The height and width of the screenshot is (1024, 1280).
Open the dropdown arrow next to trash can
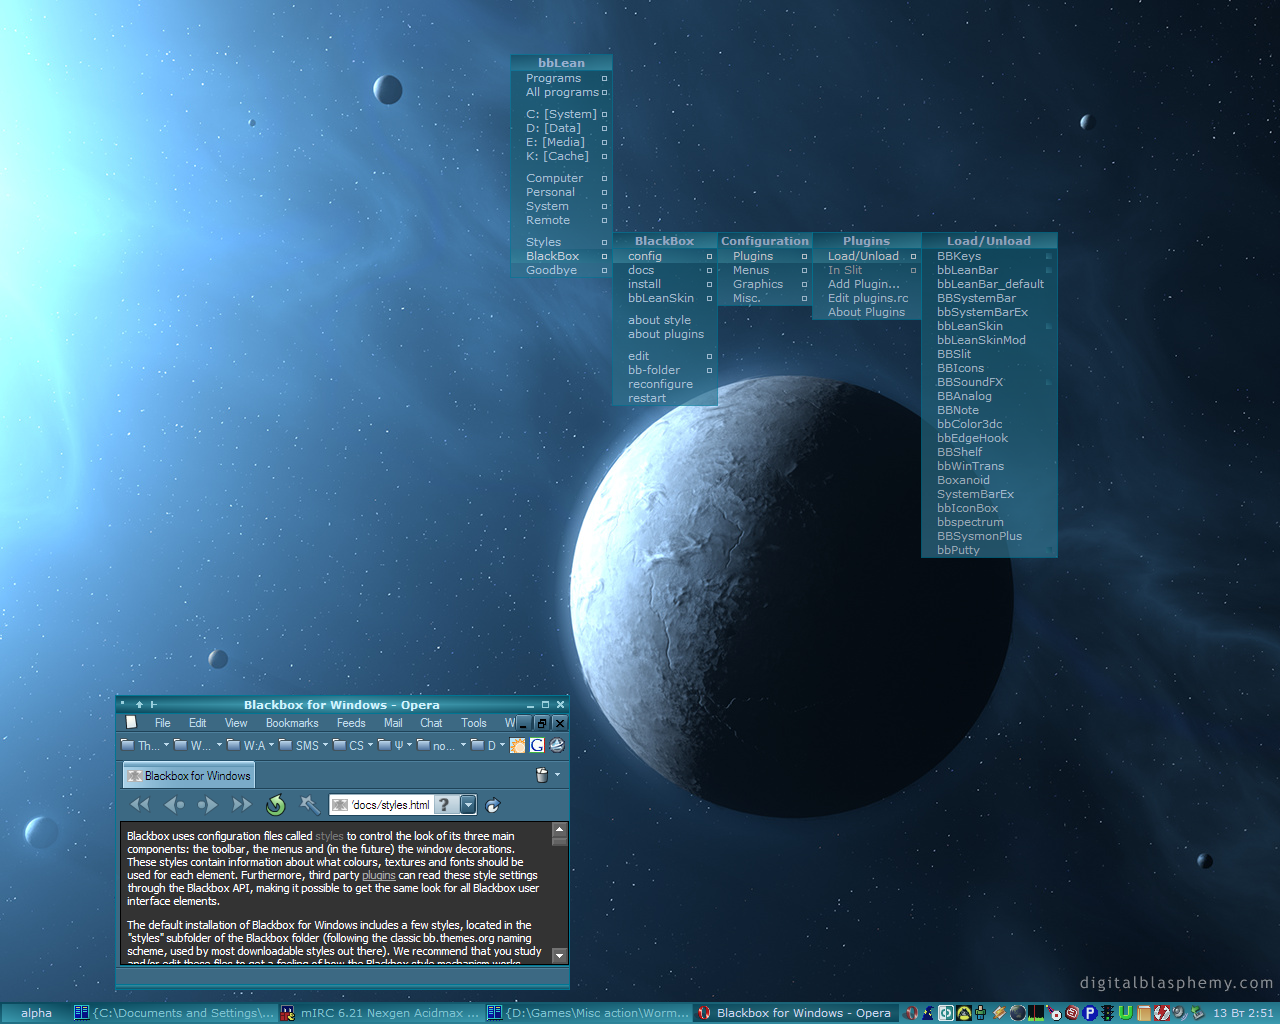(x=558, y=775)
